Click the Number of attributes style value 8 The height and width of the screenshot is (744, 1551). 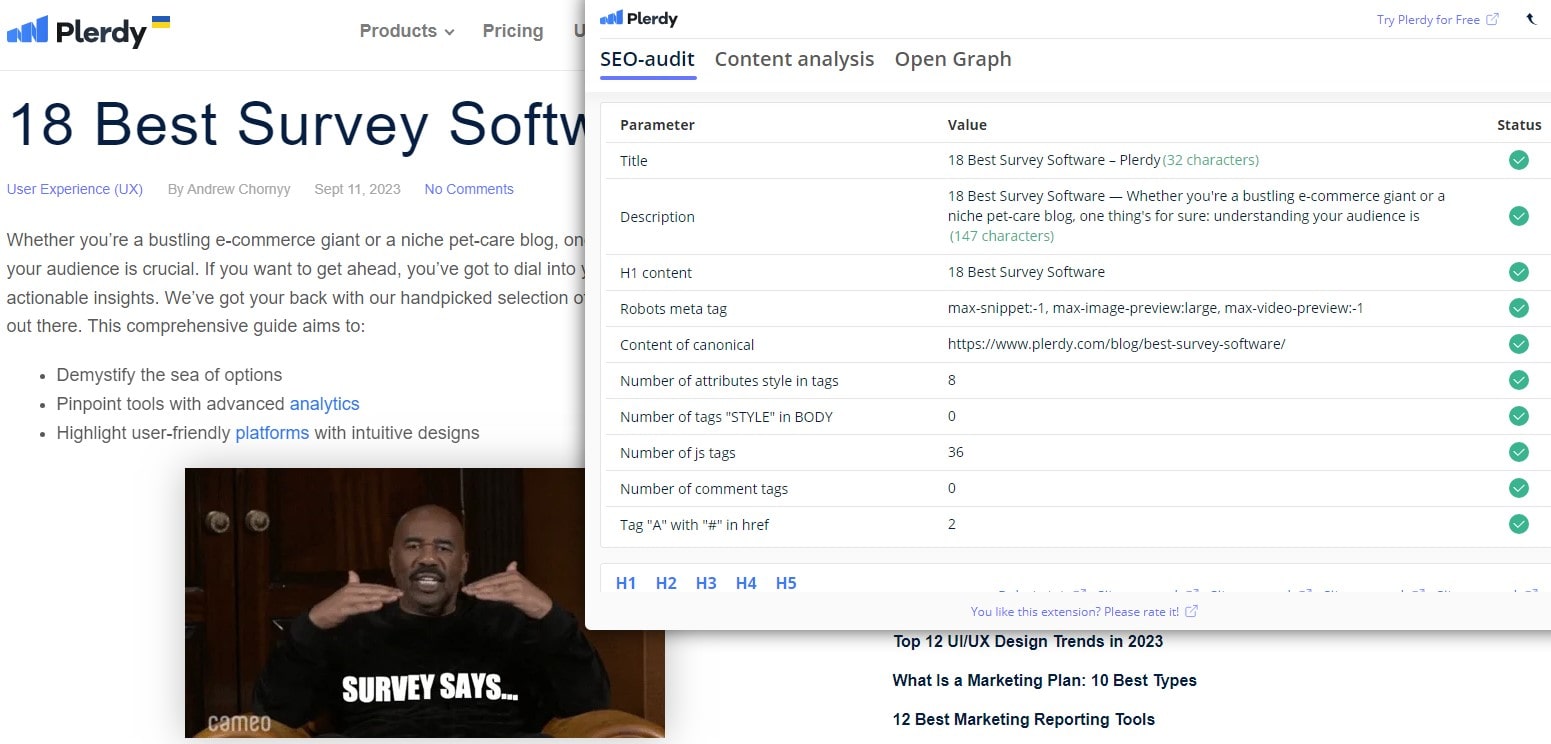point(952,380)
